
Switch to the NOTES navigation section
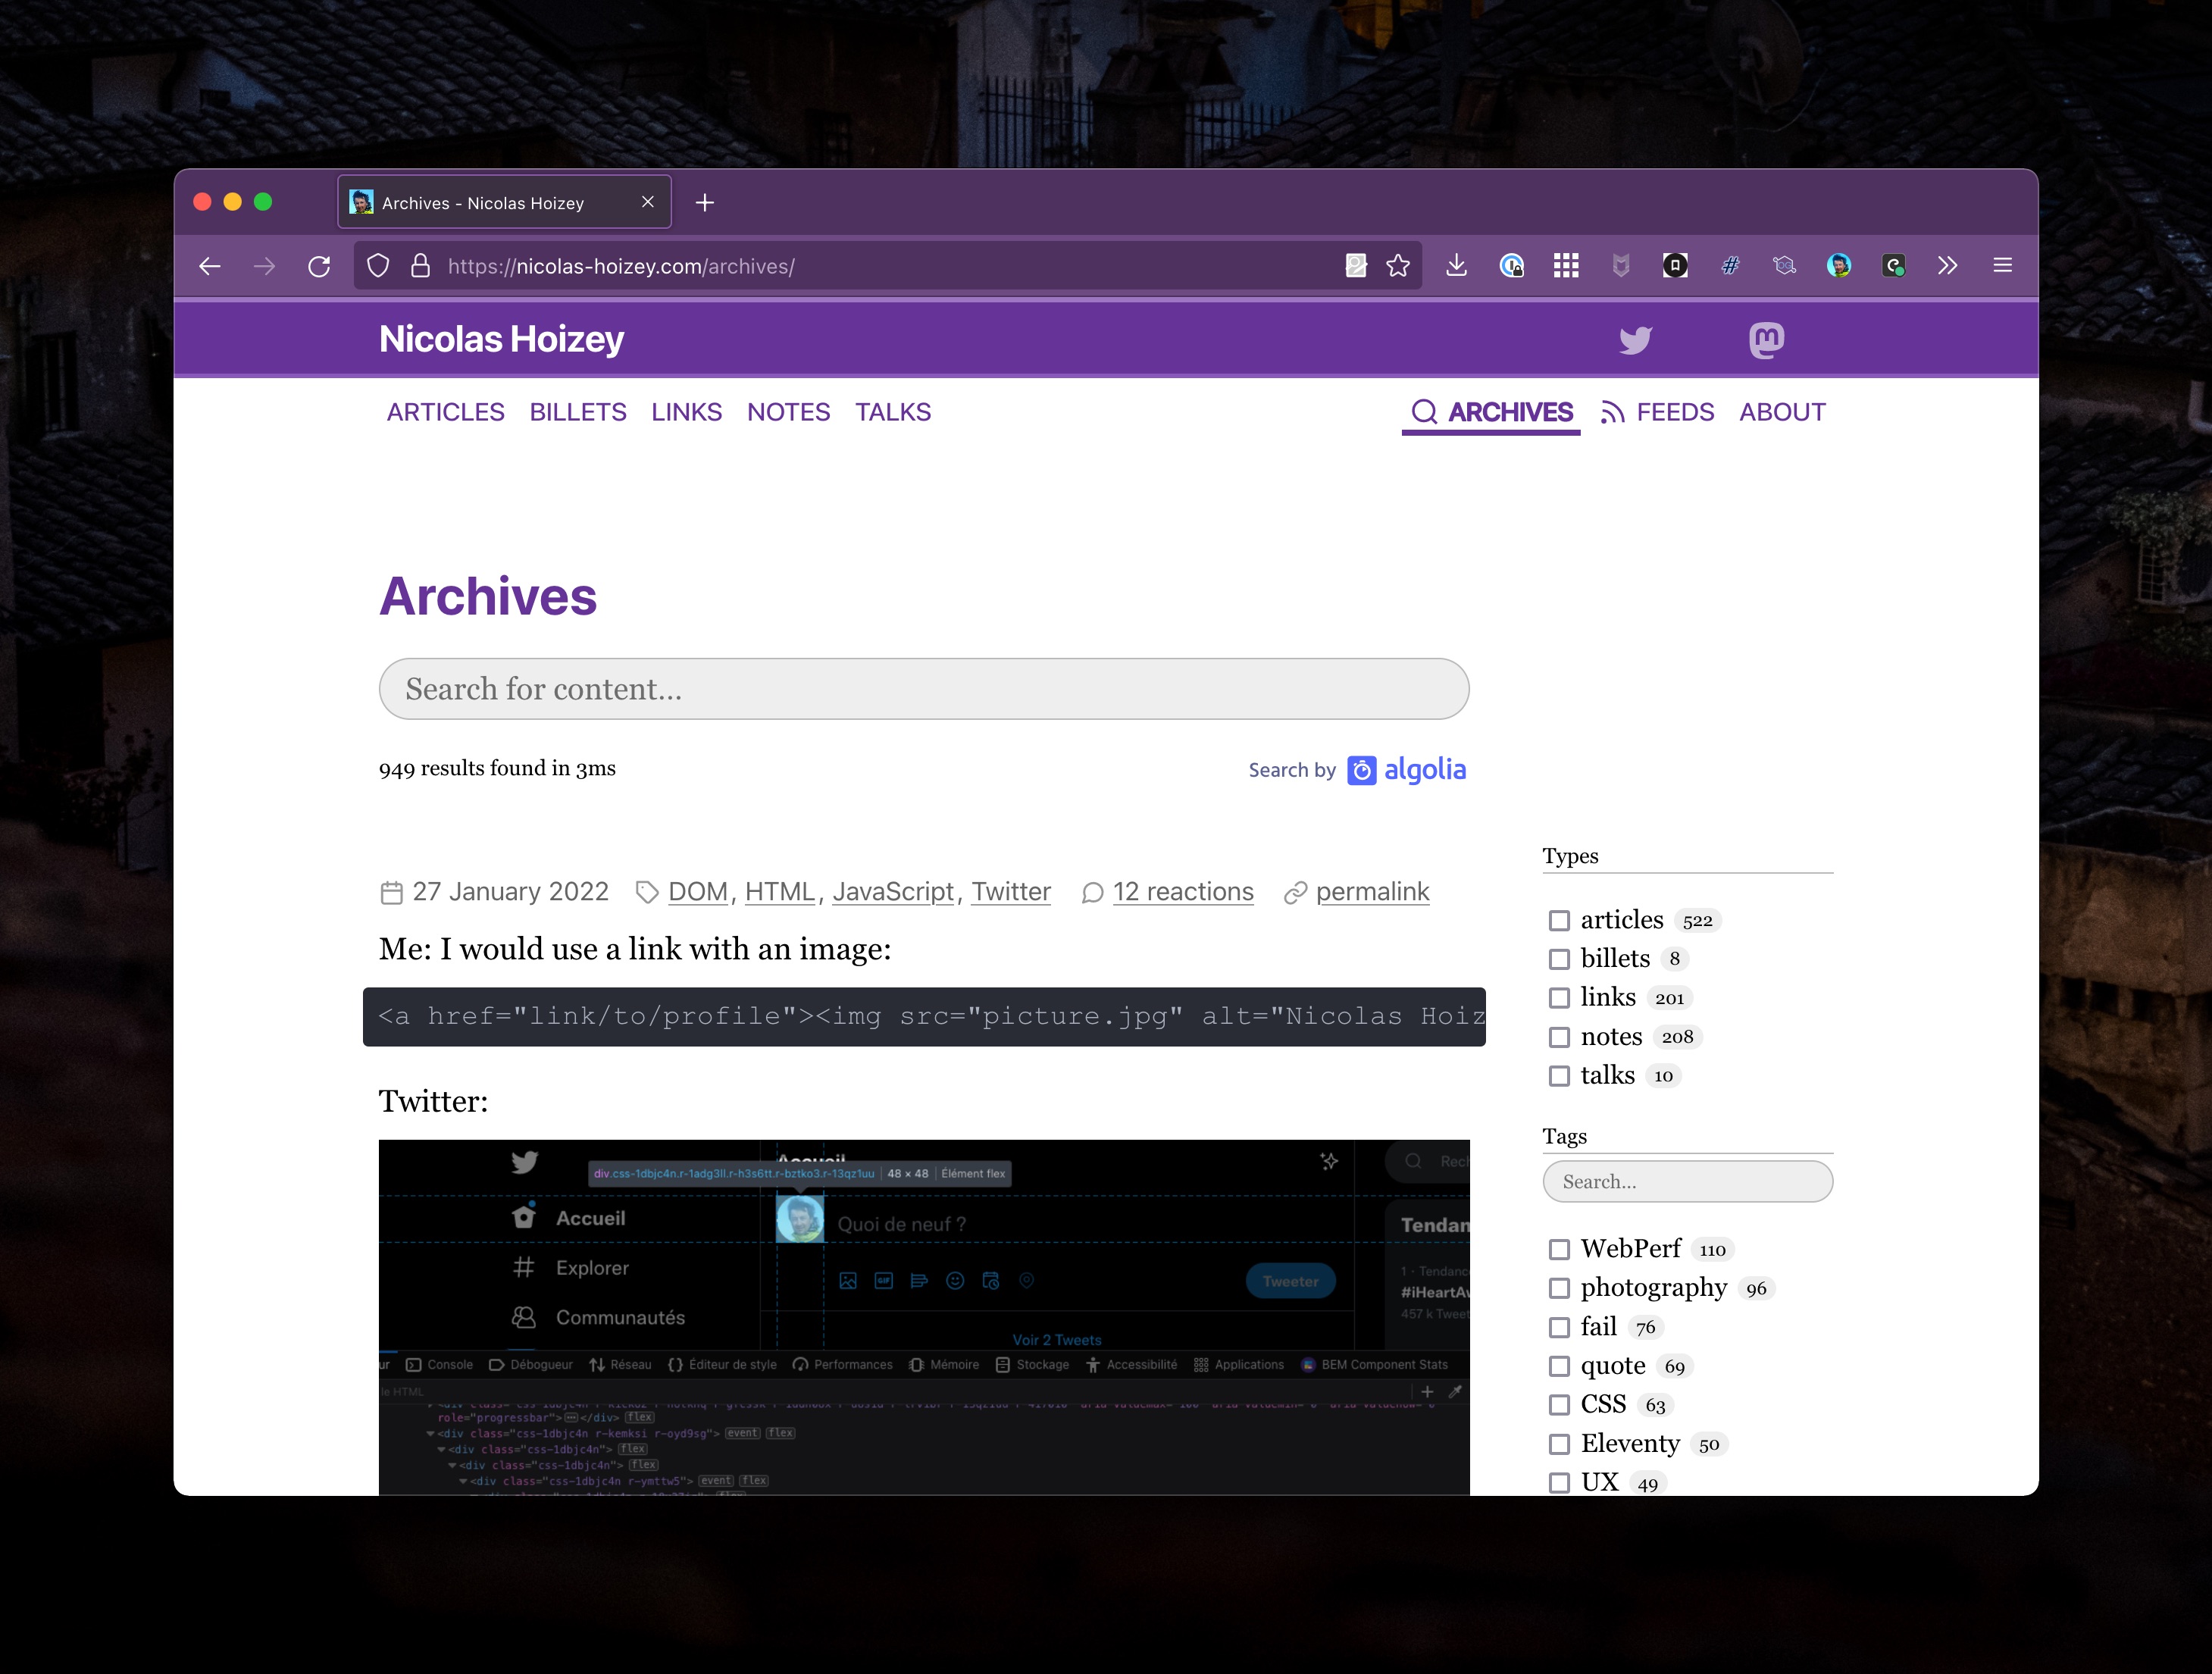pyautogui.click(x=789, y=412)
